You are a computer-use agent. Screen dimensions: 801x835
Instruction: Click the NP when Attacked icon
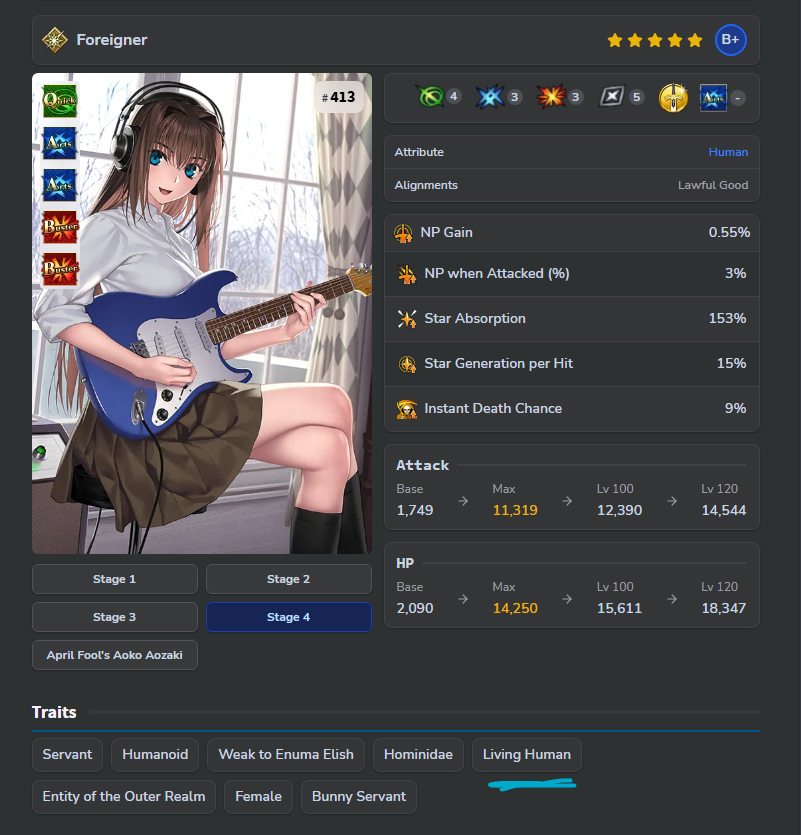[x=407, y=274]
